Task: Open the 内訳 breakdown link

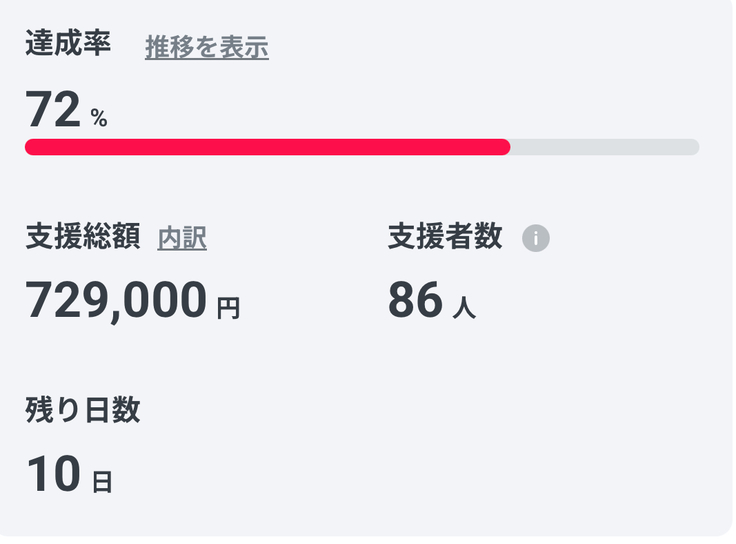Action: 182,238
